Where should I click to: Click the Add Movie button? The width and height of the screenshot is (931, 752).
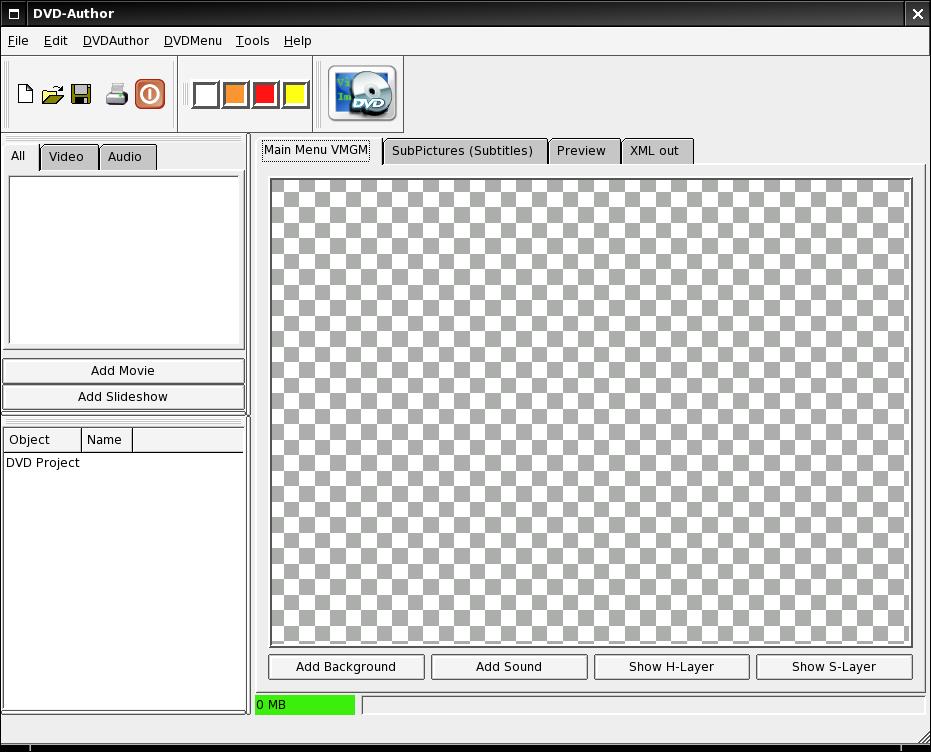[x=123, y=371]
